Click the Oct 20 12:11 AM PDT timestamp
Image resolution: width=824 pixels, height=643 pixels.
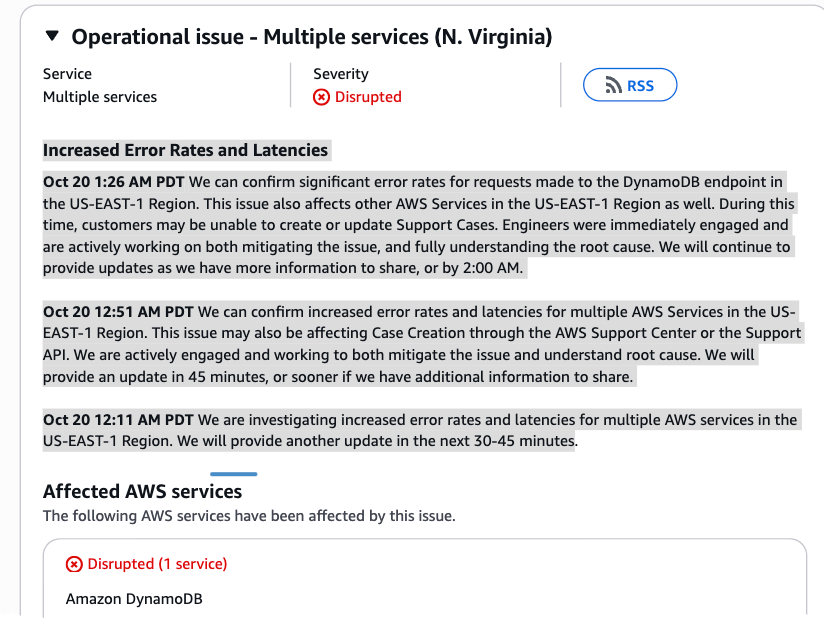tap(118, 419)
